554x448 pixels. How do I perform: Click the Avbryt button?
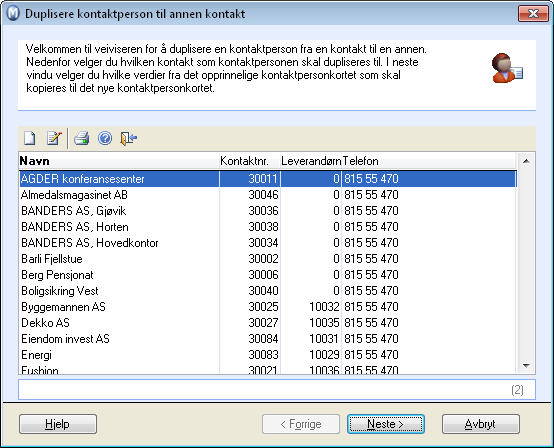481,424
